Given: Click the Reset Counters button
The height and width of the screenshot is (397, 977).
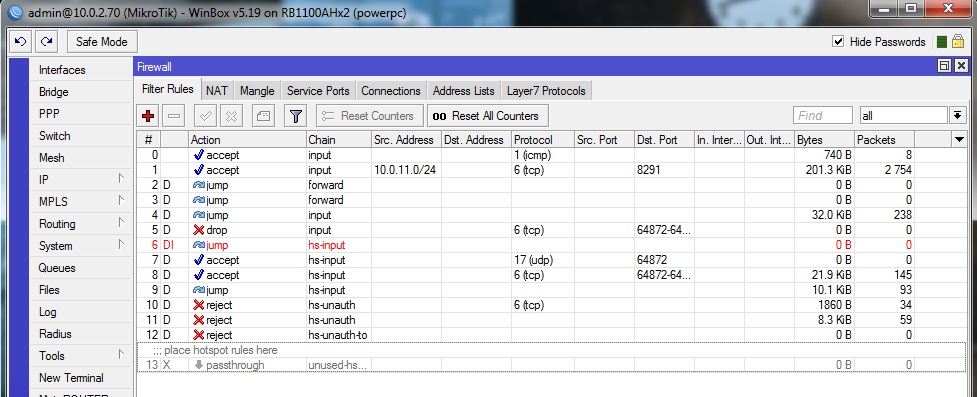Looking at the screenshot, I should [x=369, y=116].
